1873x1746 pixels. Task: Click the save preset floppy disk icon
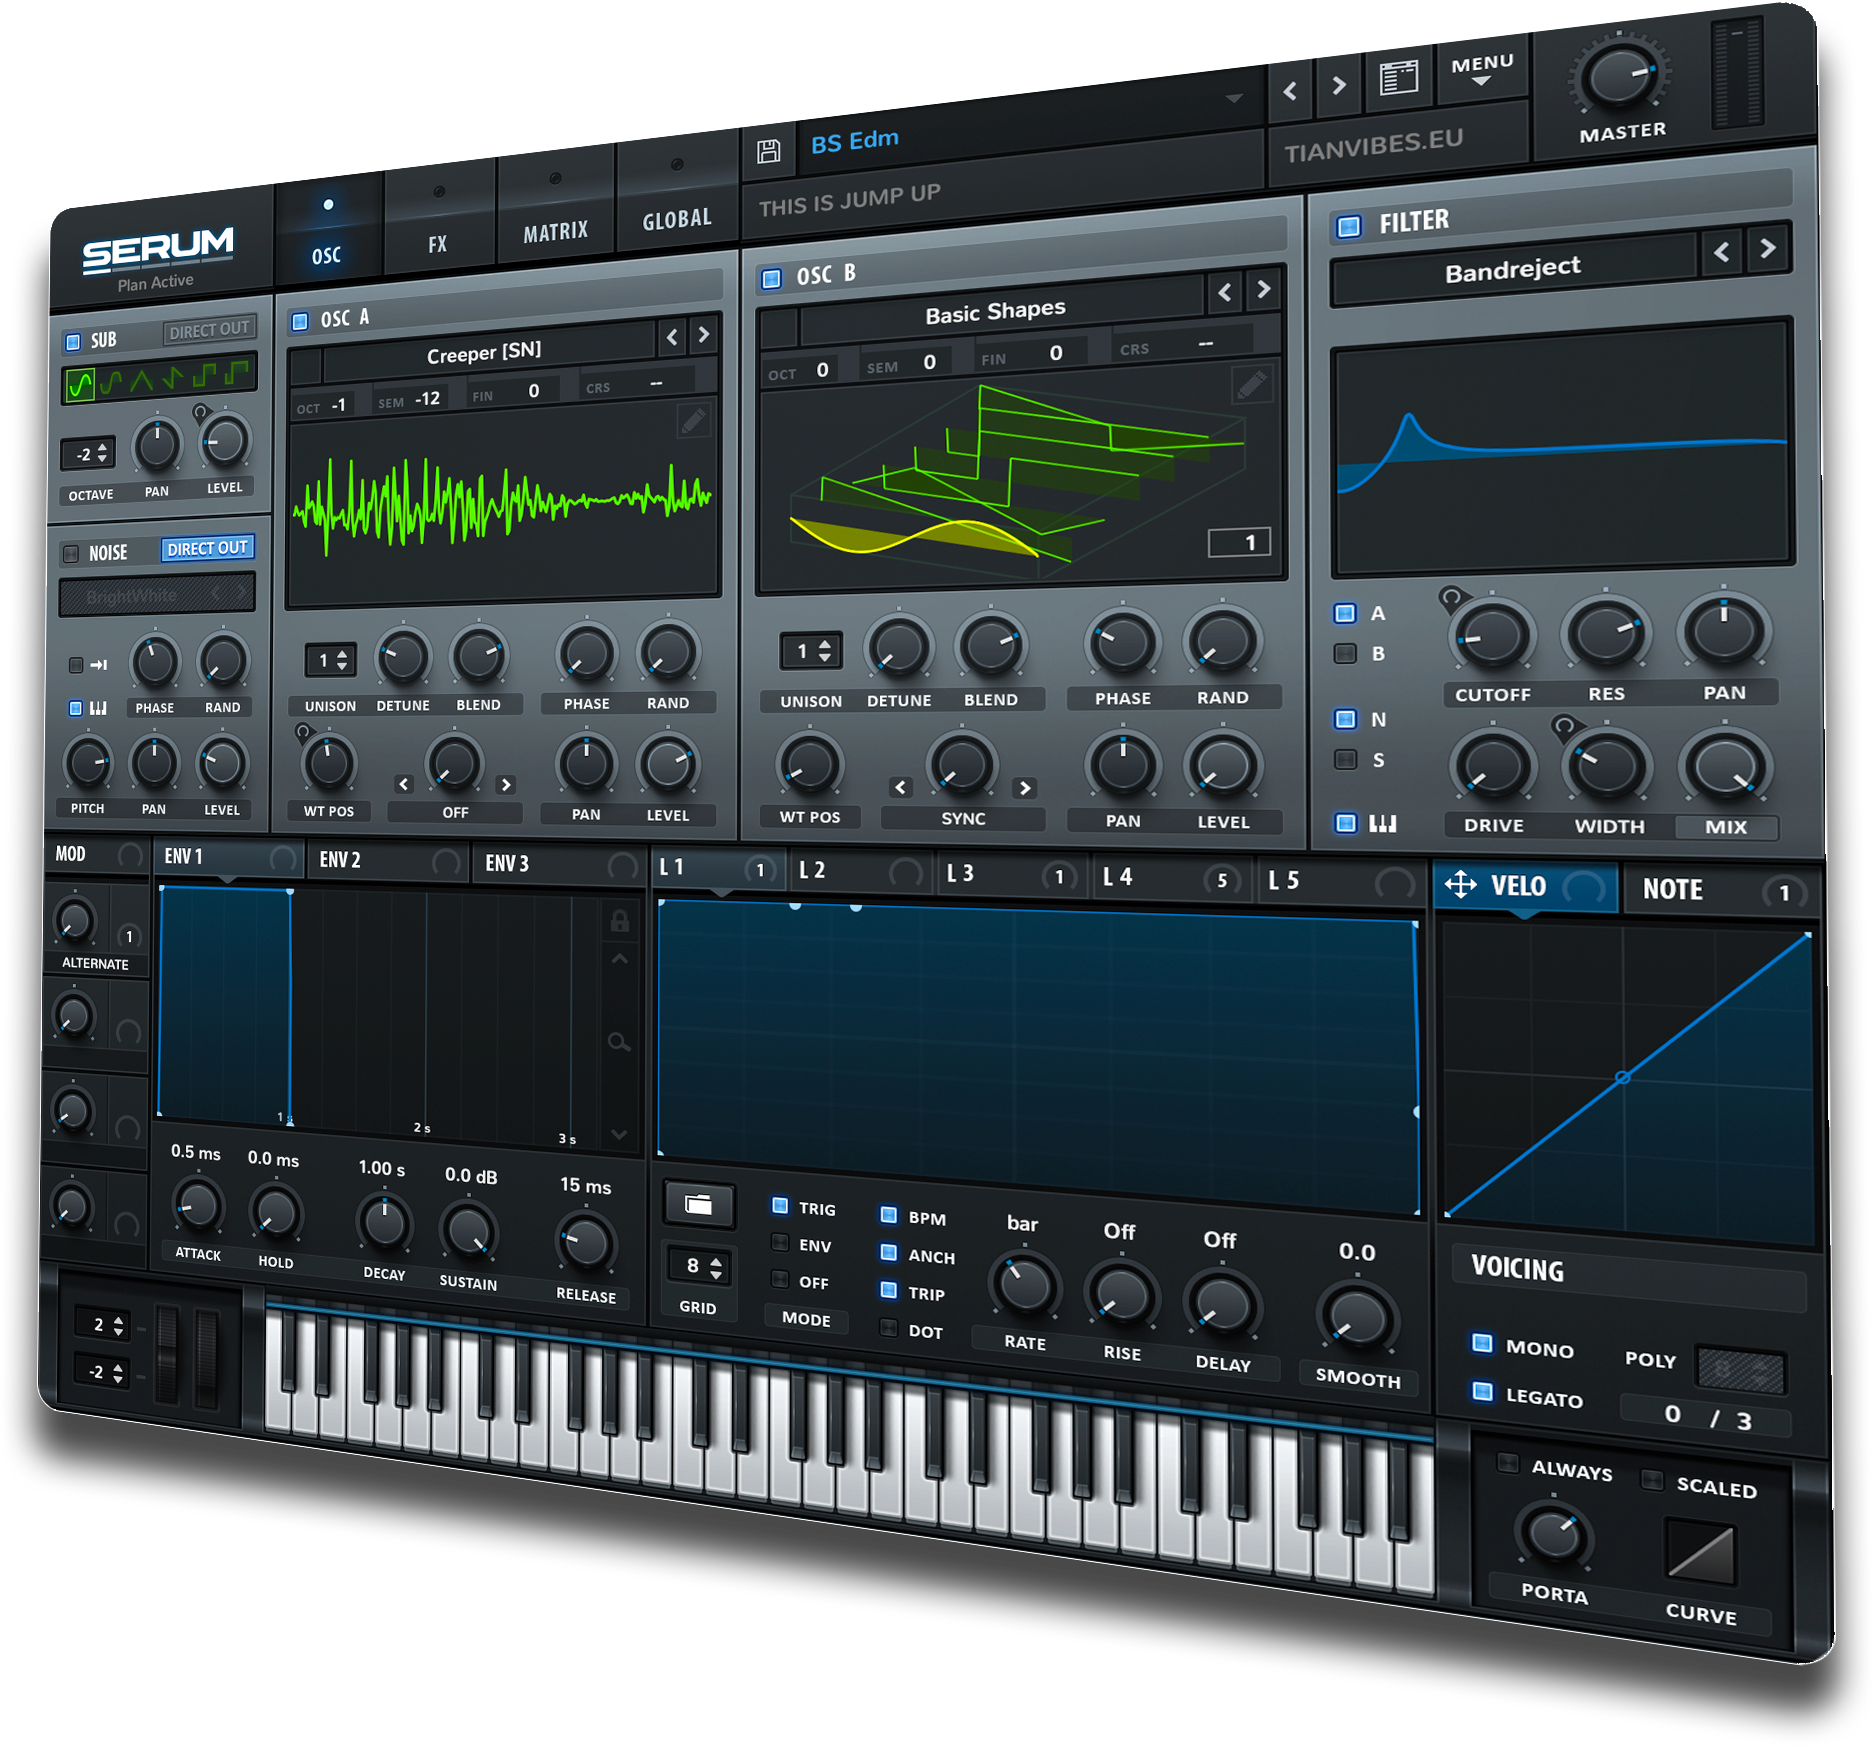pos(768,151)
